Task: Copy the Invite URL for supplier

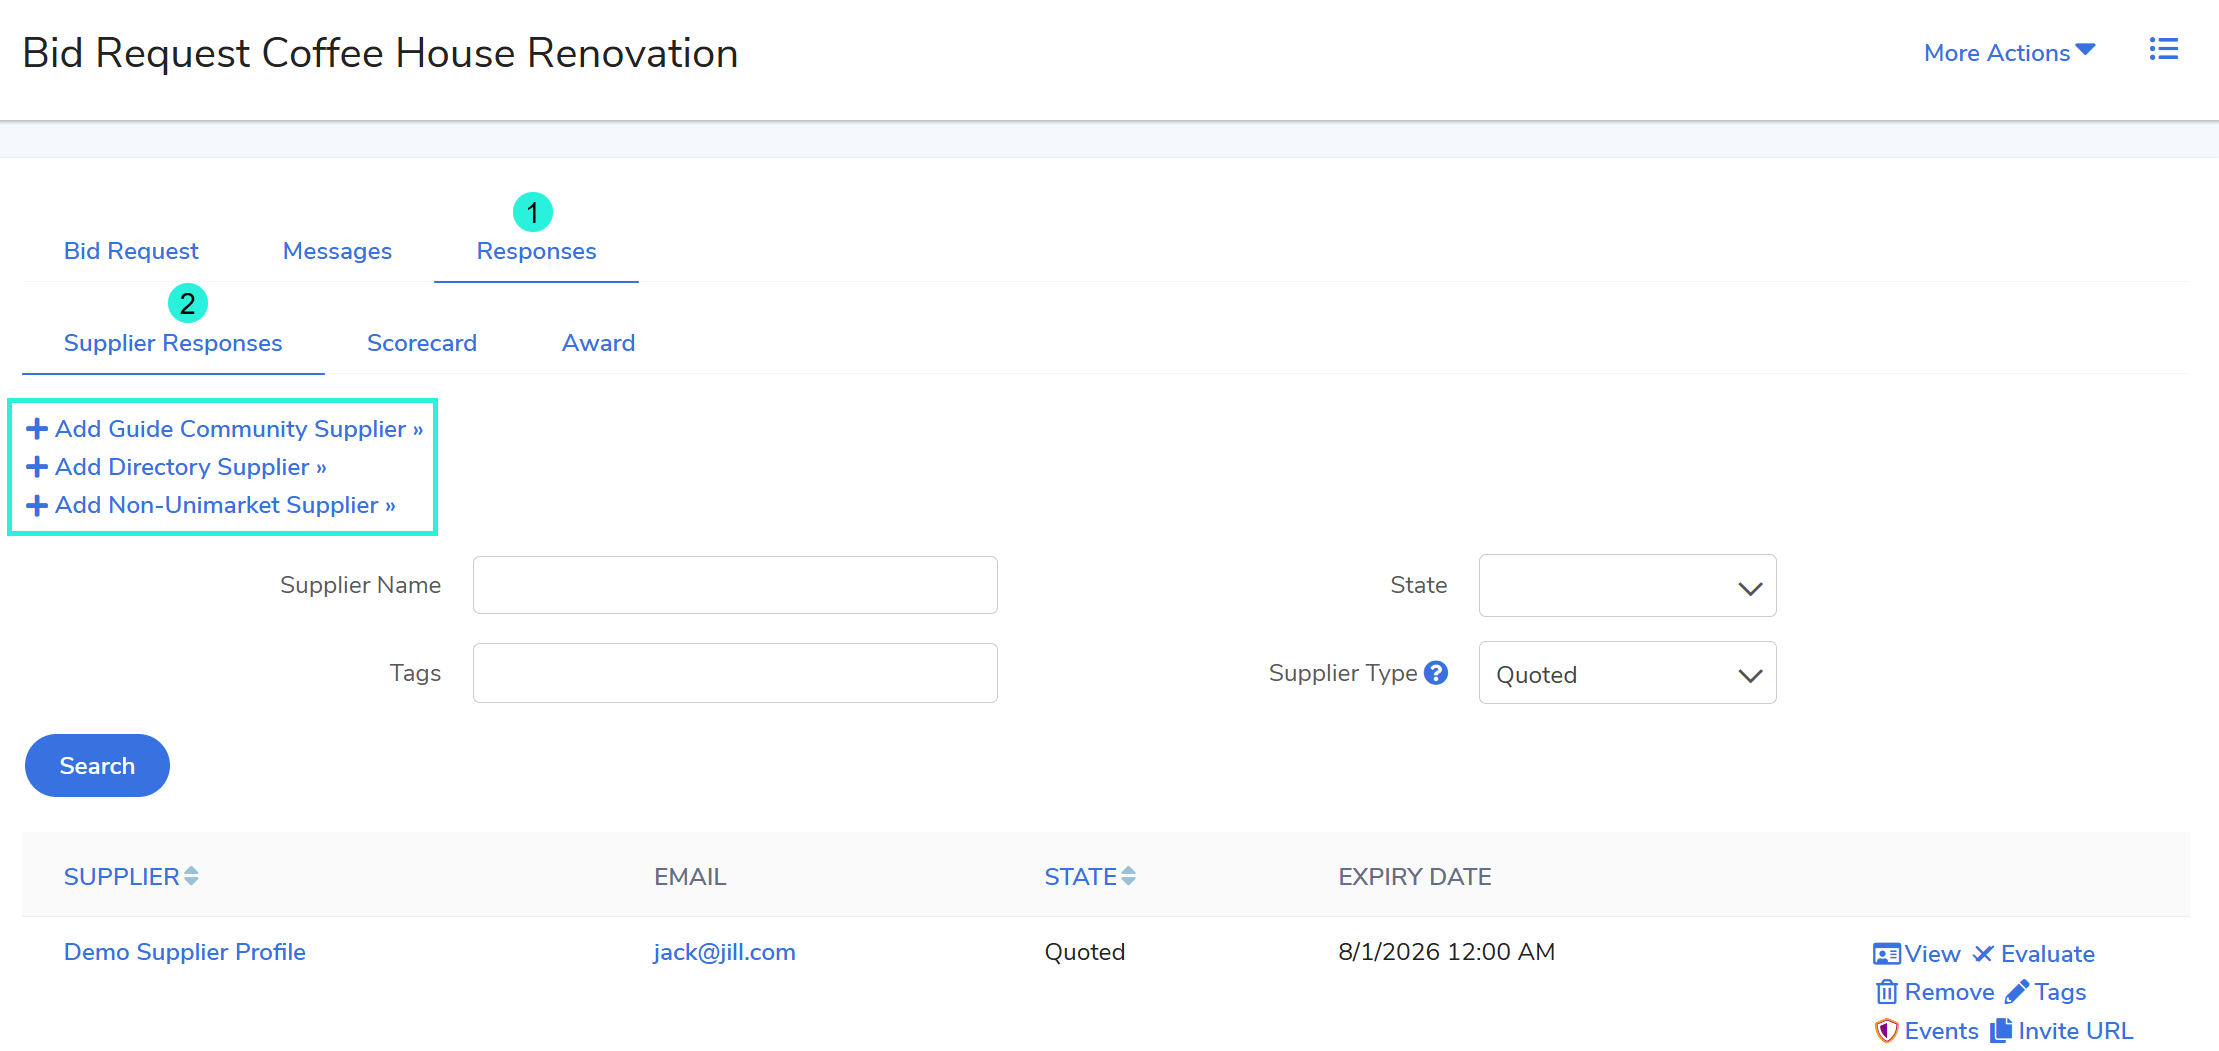Action: (x=2064, y=1031)
